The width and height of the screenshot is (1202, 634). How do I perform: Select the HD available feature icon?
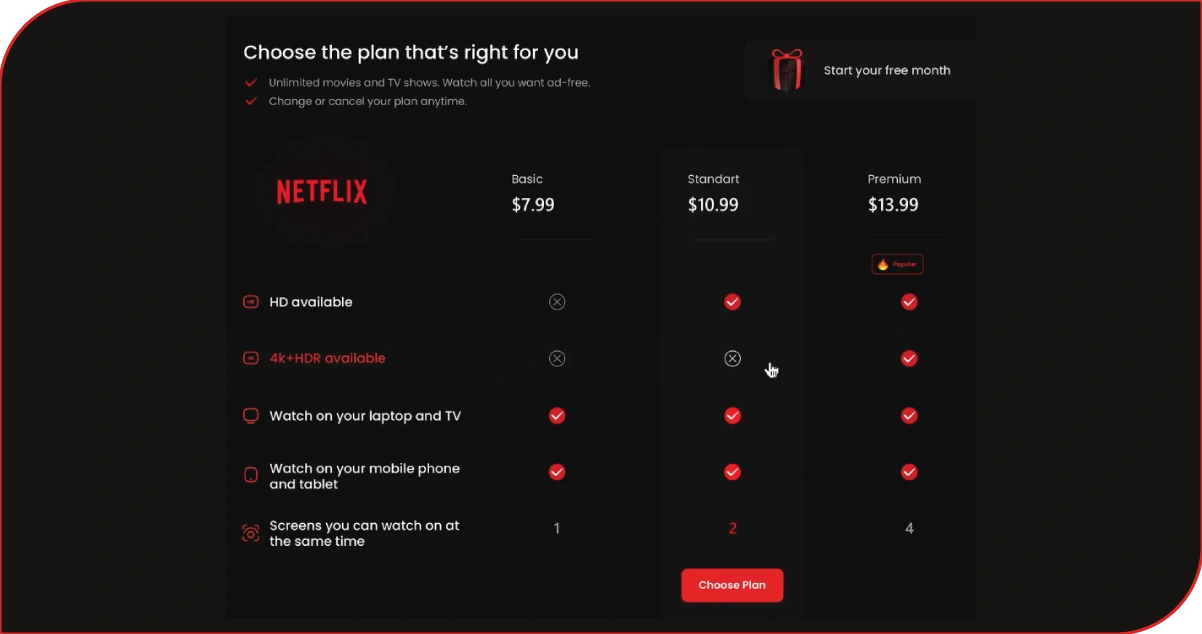pyautogui.click(x=250, y=301)
